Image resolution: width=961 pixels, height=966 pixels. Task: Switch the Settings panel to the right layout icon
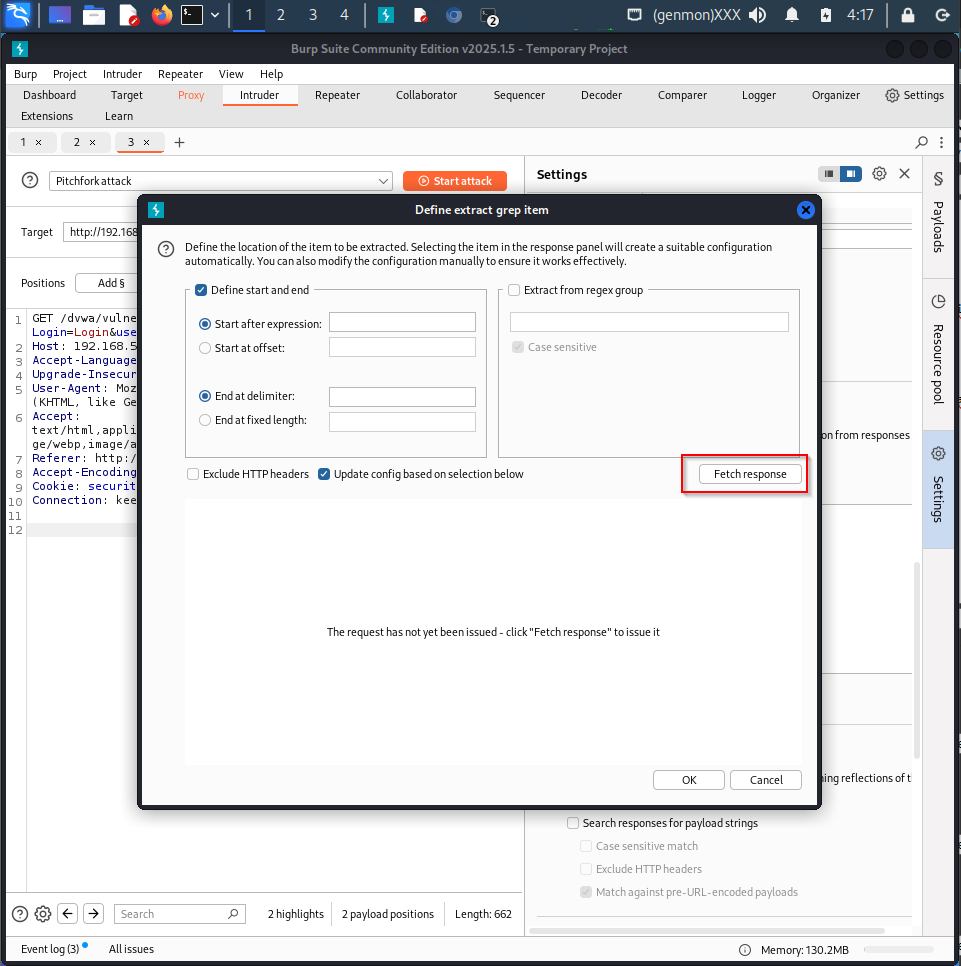(x=851, y=174)
